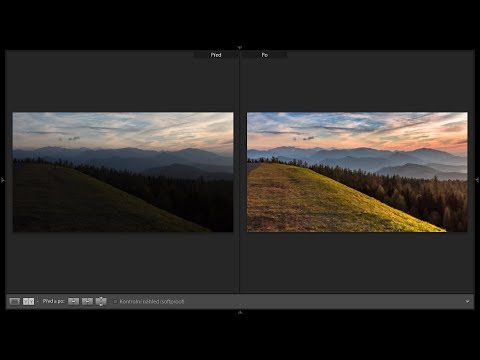Switch to Loupe single-image view
Screen dimensions: 480x360
(x=15, y=301)
